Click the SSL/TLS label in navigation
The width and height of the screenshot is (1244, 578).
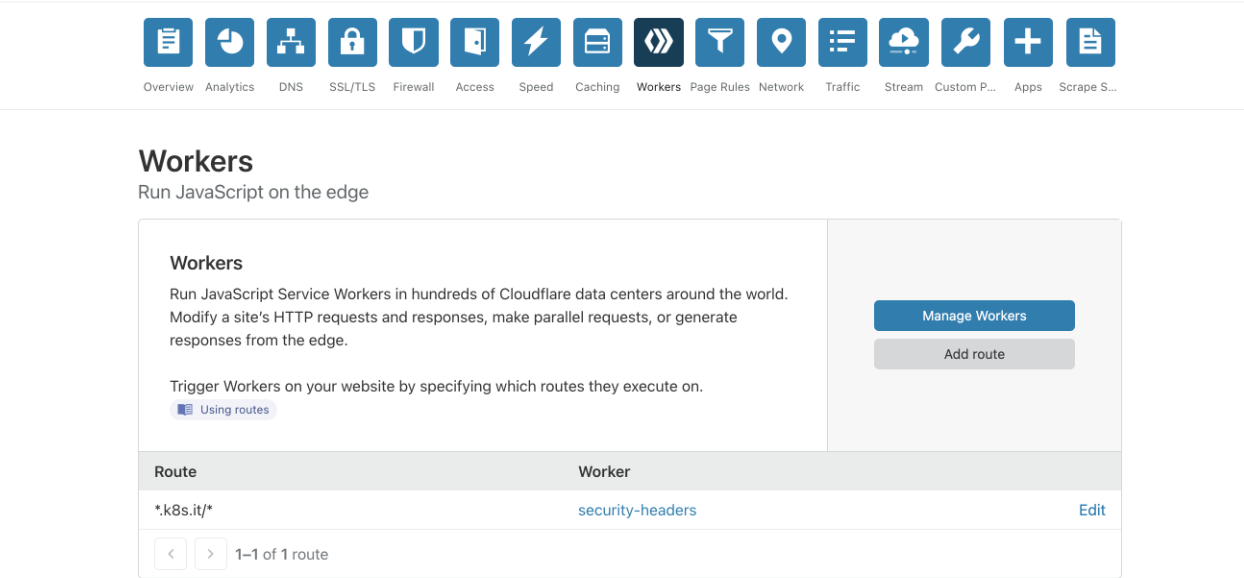pos(352,87)
